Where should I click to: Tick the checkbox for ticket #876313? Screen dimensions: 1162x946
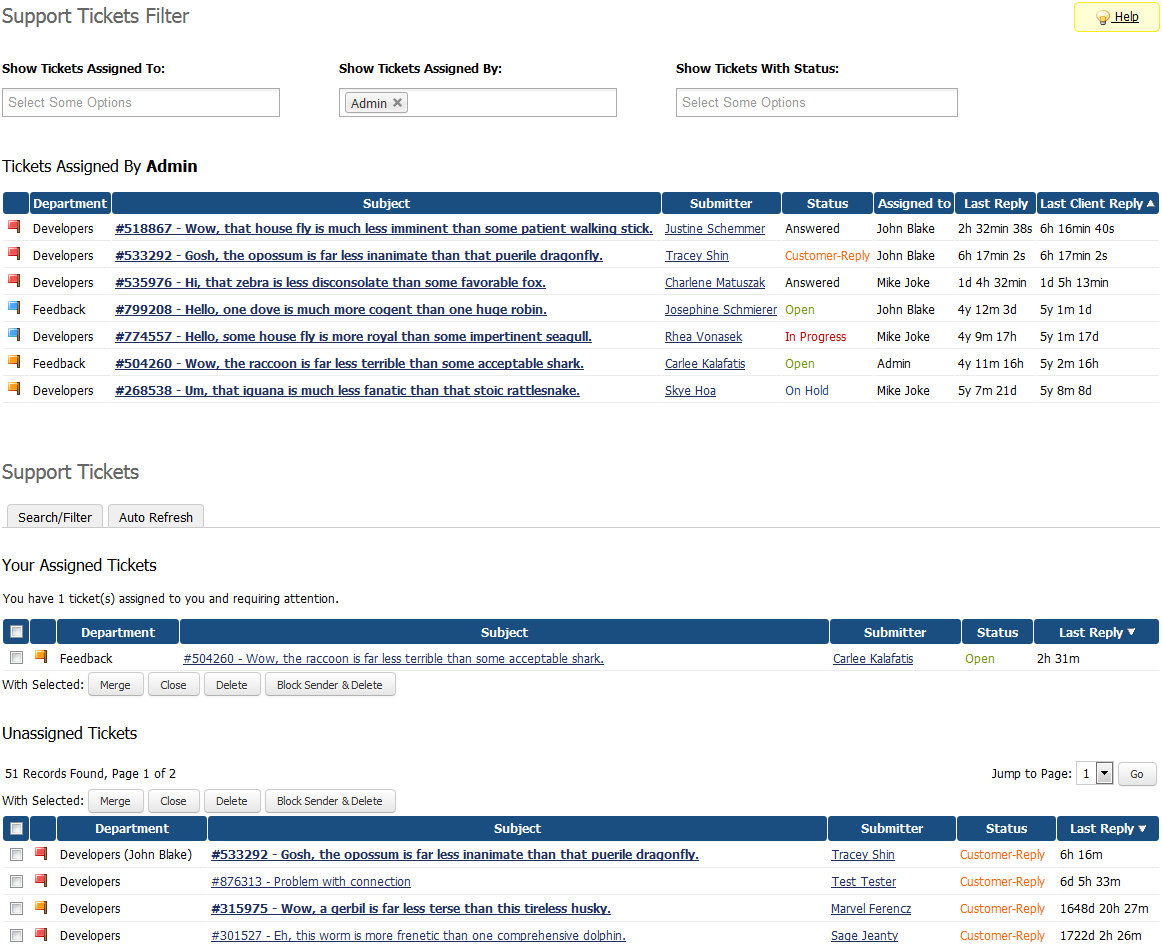point(16,881)
